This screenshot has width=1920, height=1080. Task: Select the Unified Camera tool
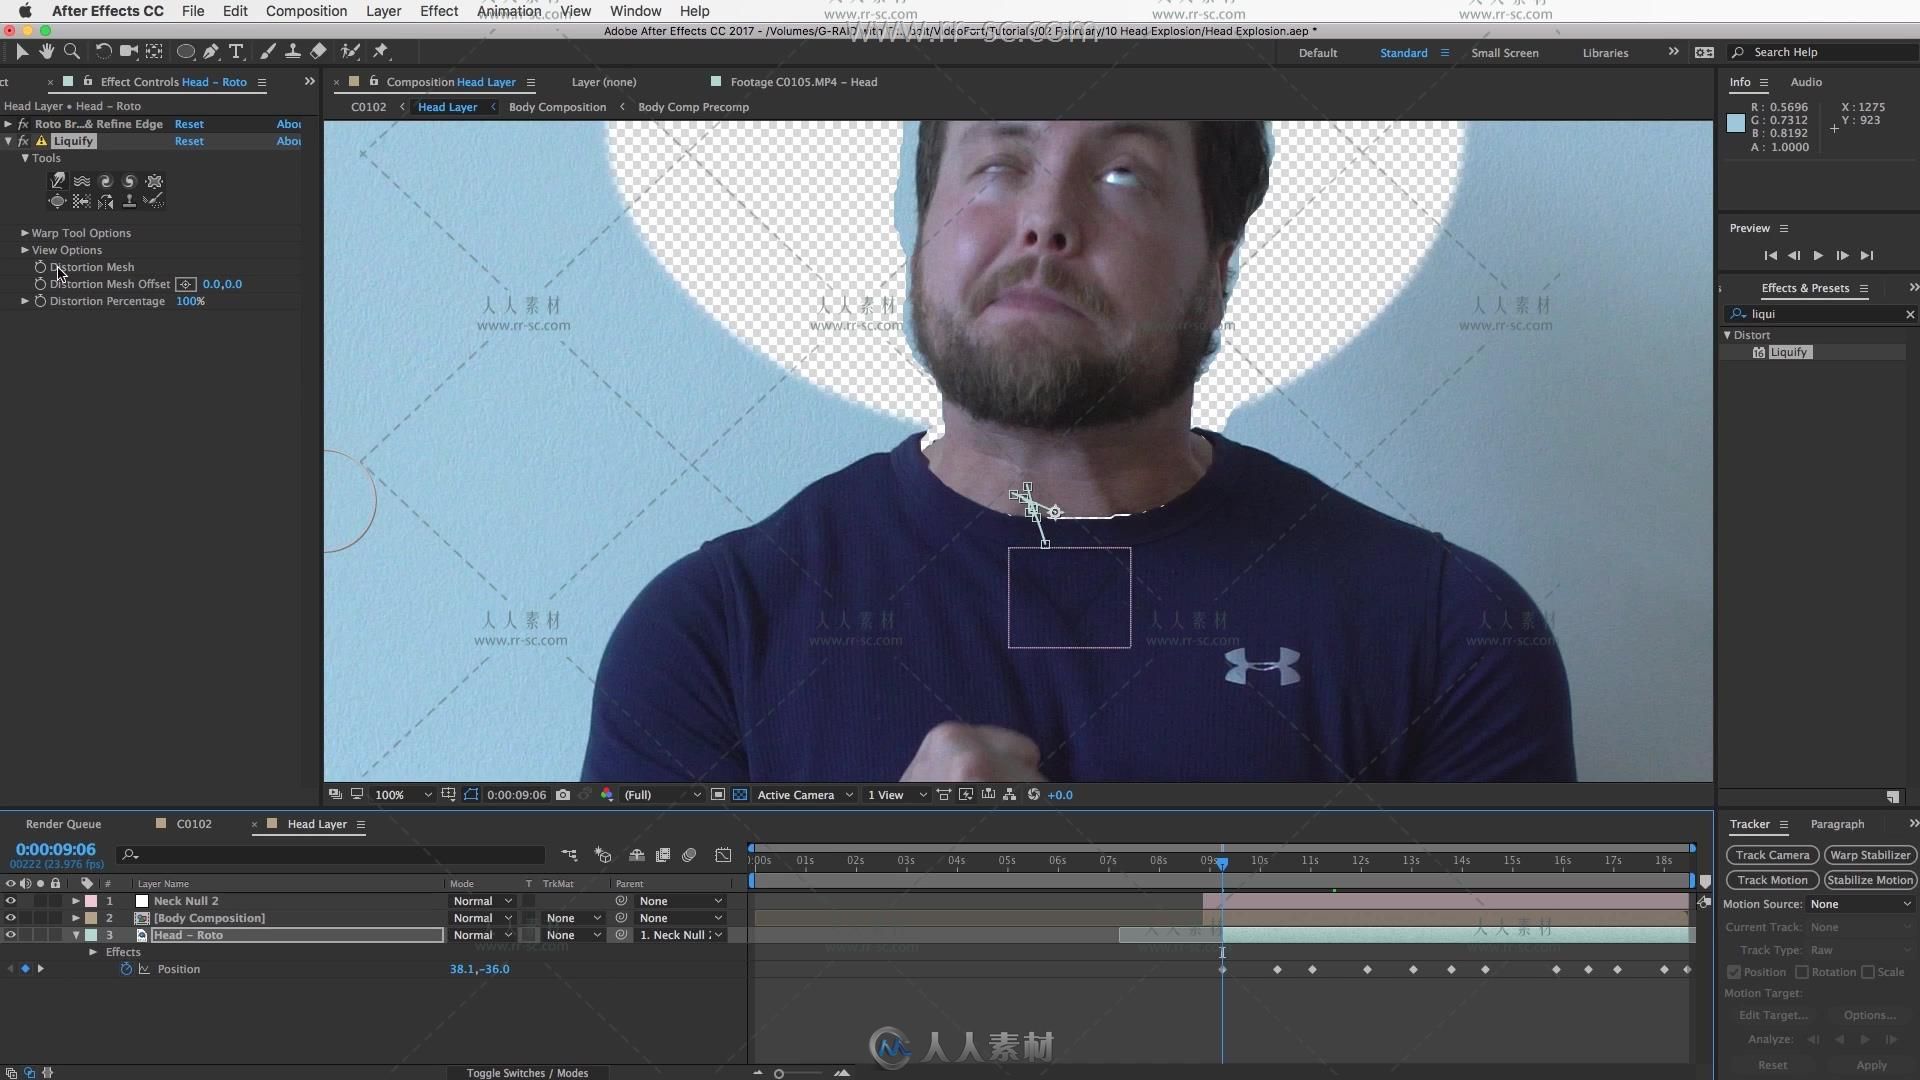(129, 51)
